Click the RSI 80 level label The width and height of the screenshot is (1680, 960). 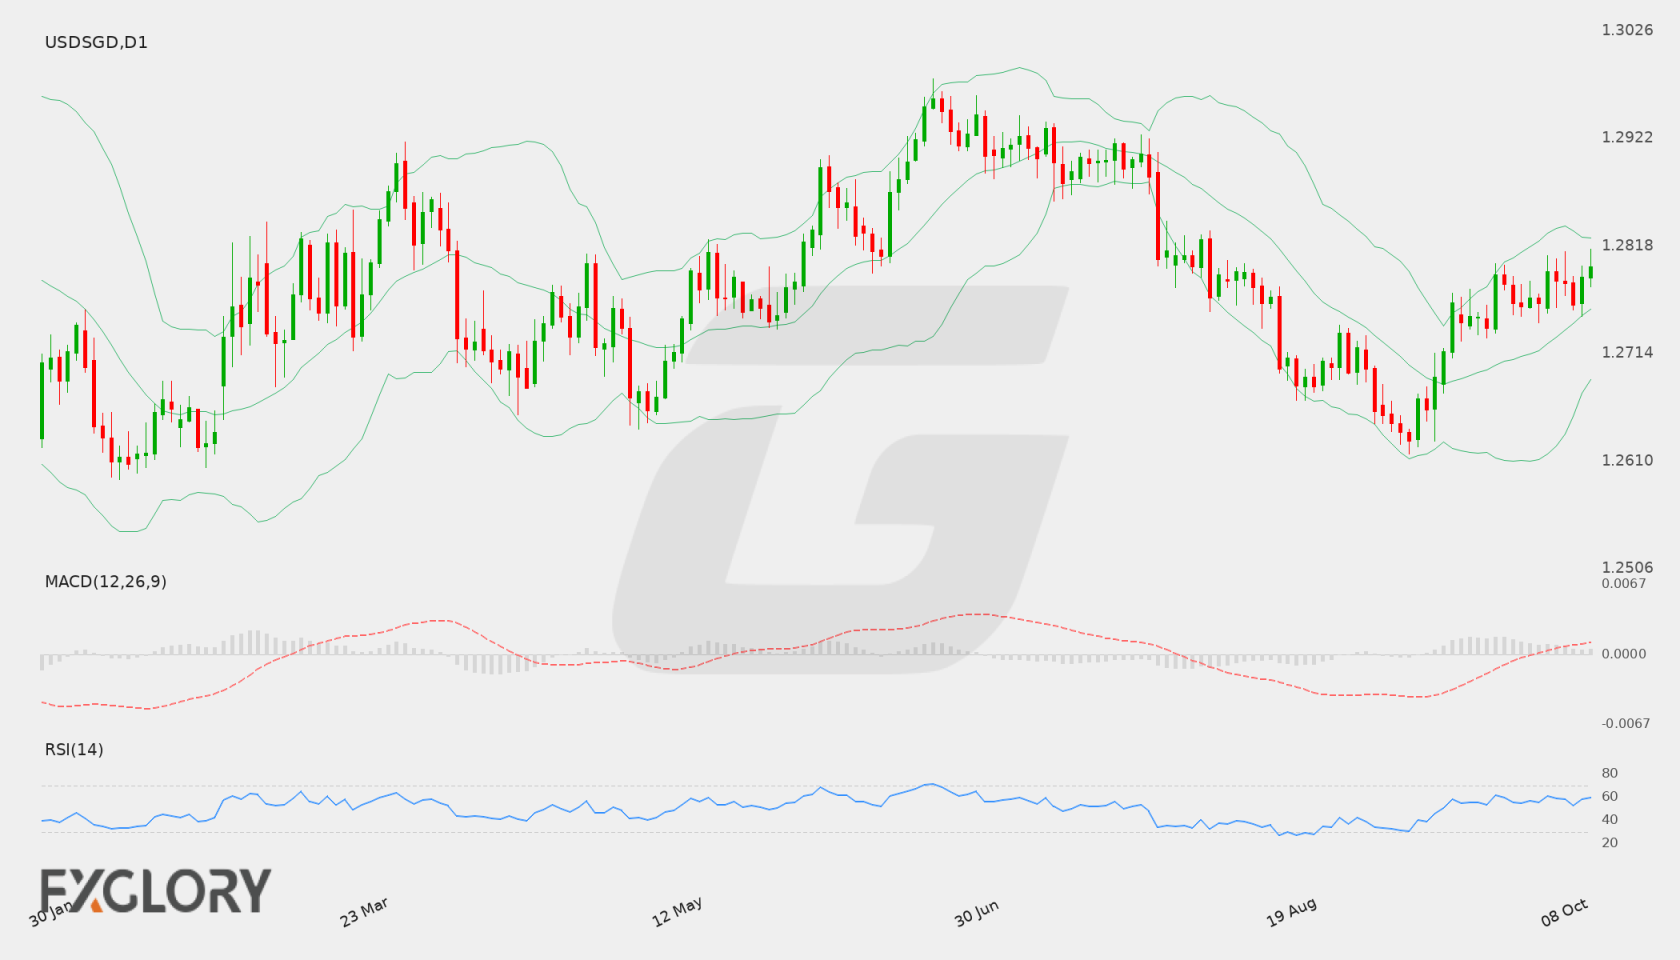pos(1610,773)
